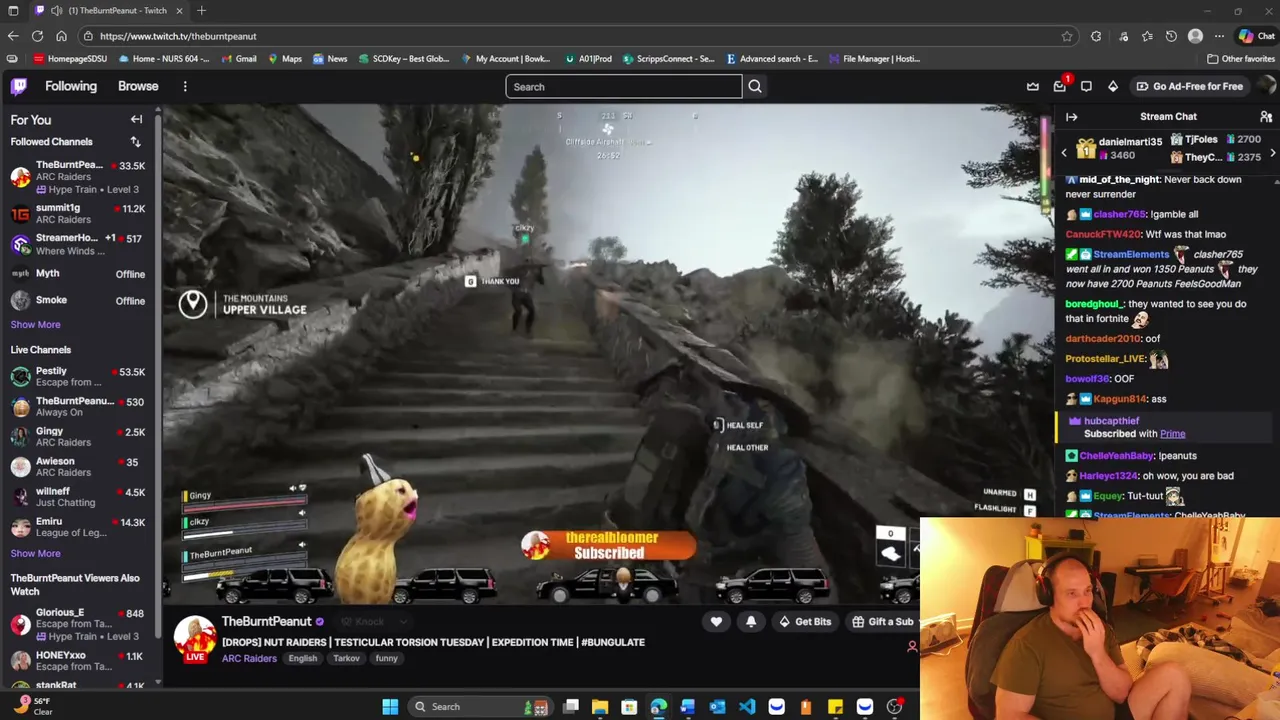The width and height of the screenshot is (1280, 720).
Task: Go to browser home page icon
Action: (61, 36)
